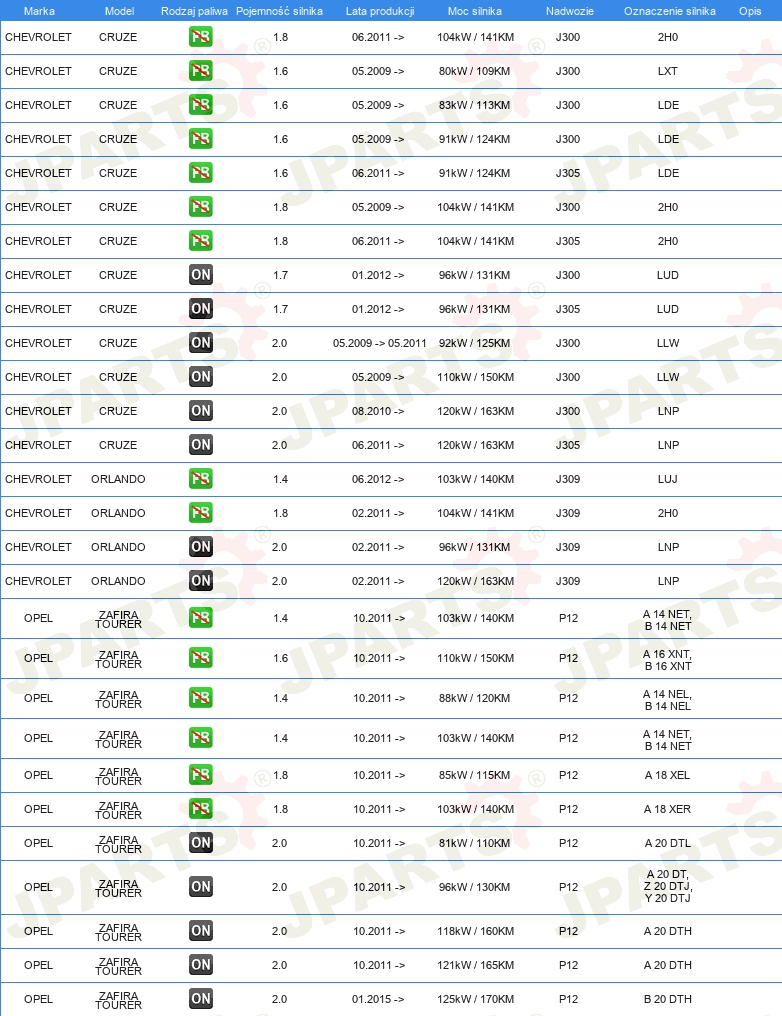Click diesel ON icon in Orlando 120kW / 163KM row
The image size is (782, 1016).
point(201,581)
